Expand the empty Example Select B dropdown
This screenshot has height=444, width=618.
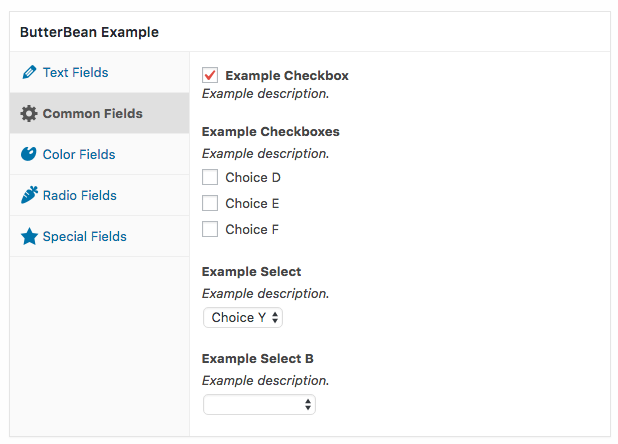tap(259, 405)
